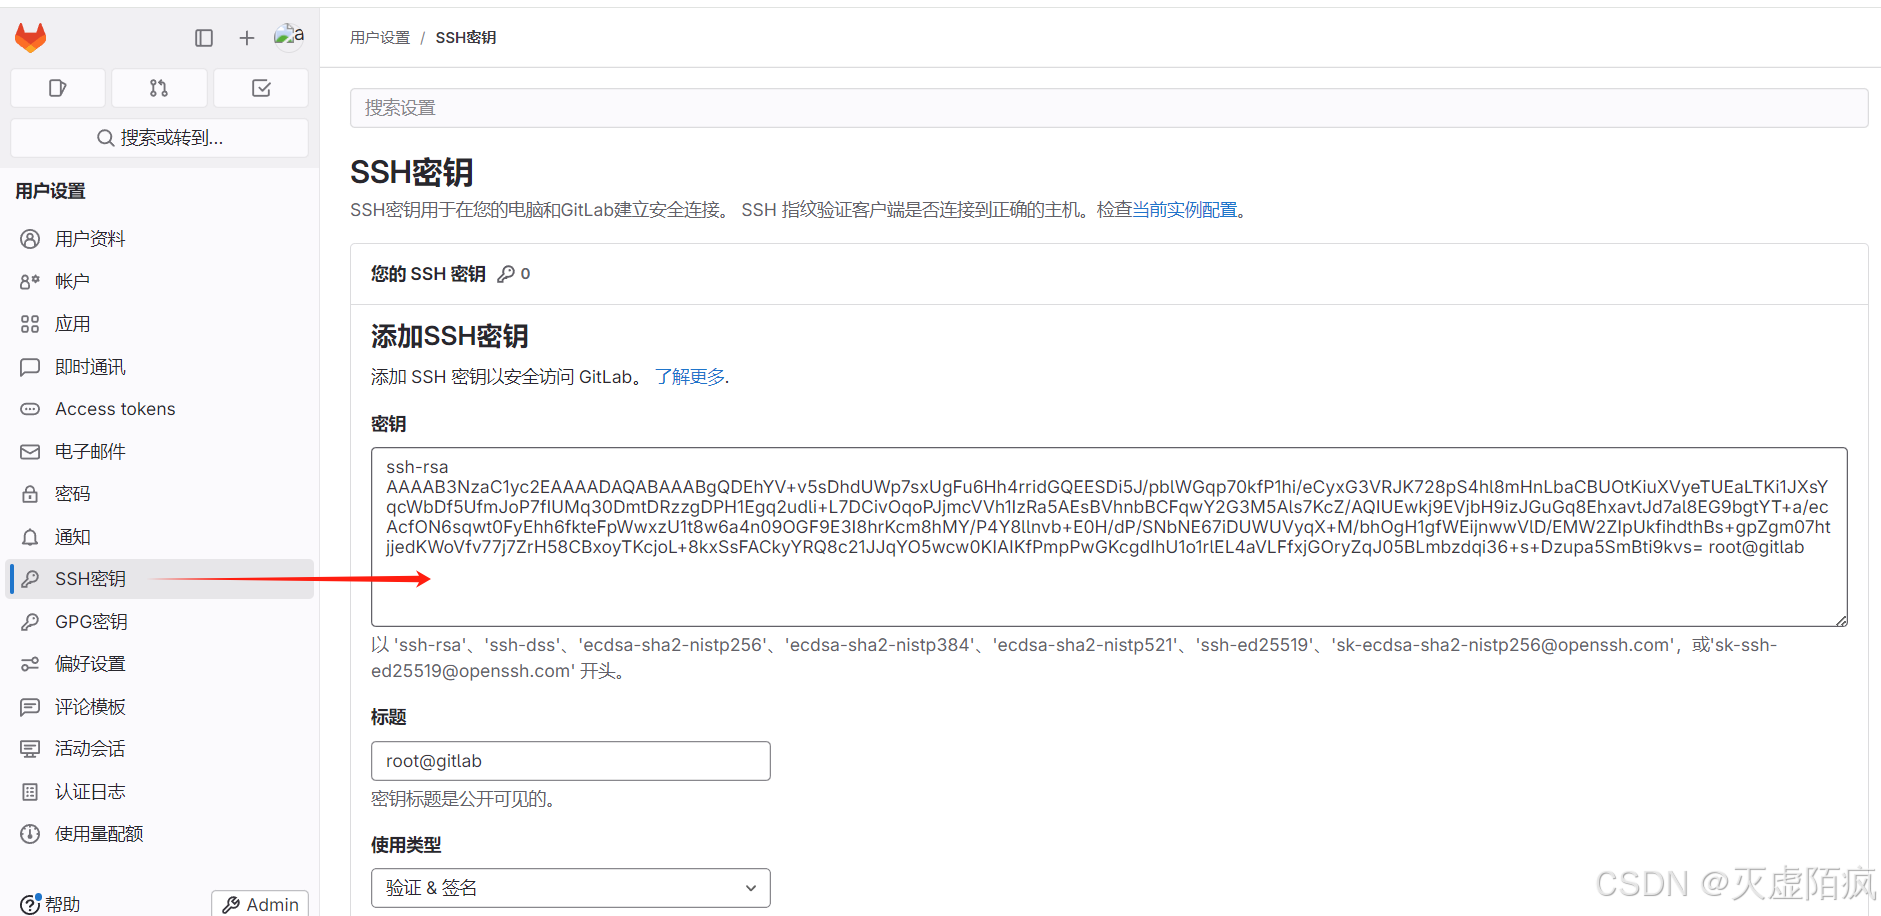Image resolution: width=1881 pixels, height=916 pixels.
Task: Open 认证日志 authentication log
Action: click(161, 792)
